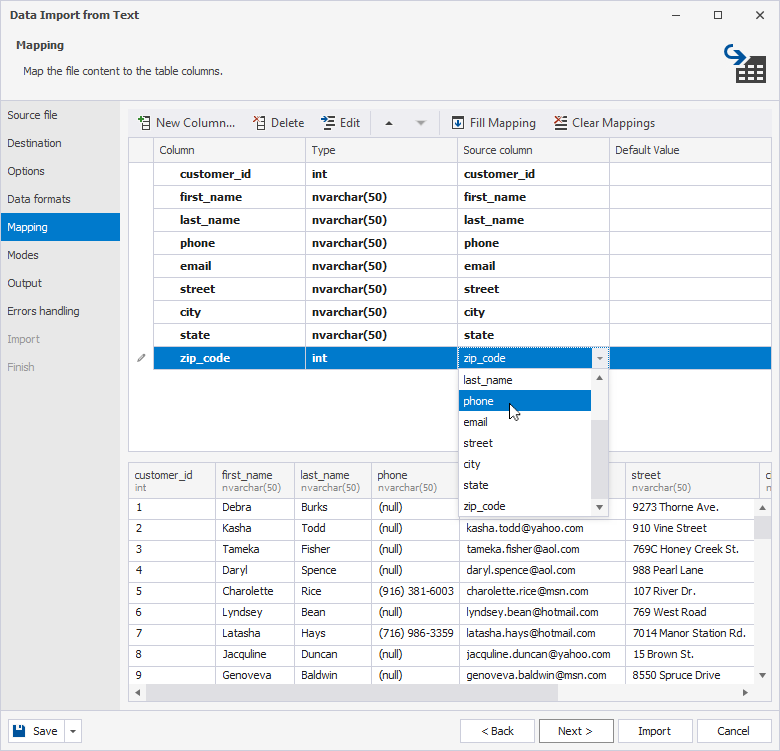Click the data import table icon in header
The height and width of the screenshot is (751, 780).
(x=745, y=64)
